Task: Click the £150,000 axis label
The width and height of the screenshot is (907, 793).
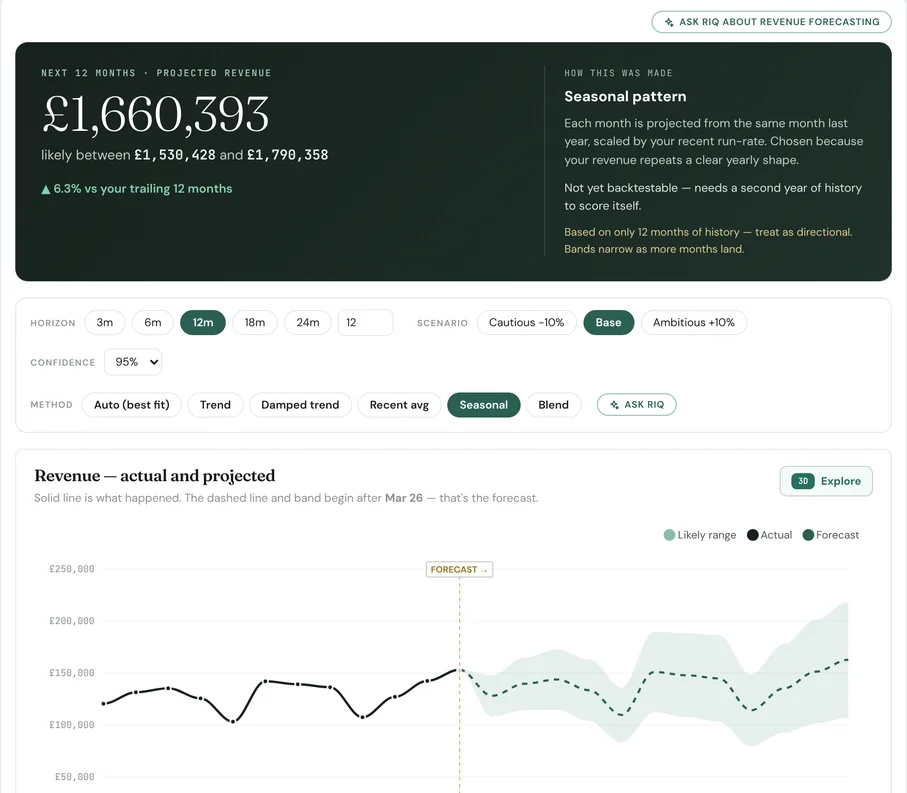Action: [x=72, y=673]
